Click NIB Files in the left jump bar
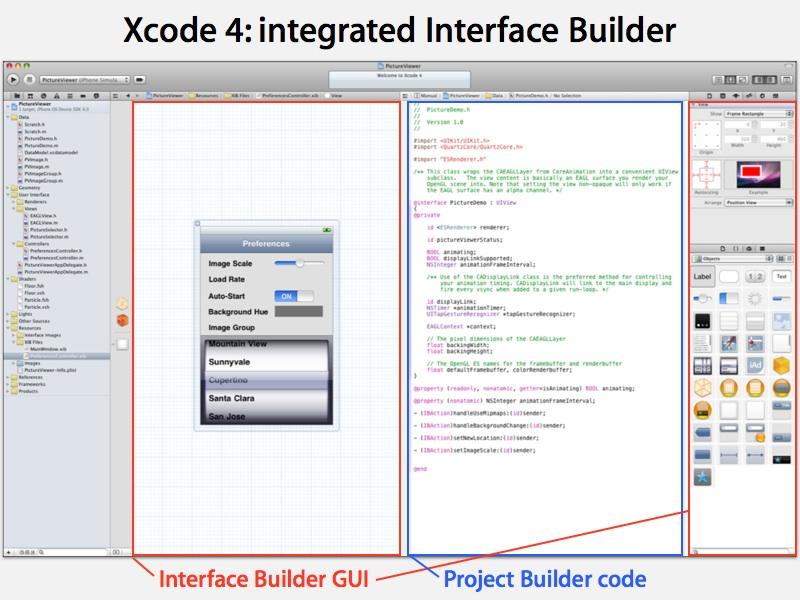Screen dimensions: 800x600 [x=237, y=96]
